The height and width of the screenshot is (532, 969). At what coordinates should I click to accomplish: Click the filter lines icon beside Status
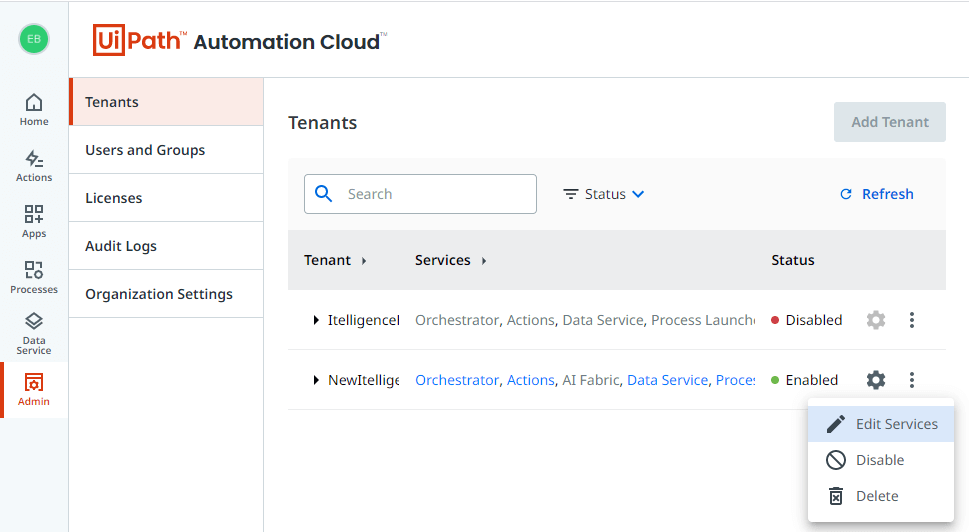(570, 194)
